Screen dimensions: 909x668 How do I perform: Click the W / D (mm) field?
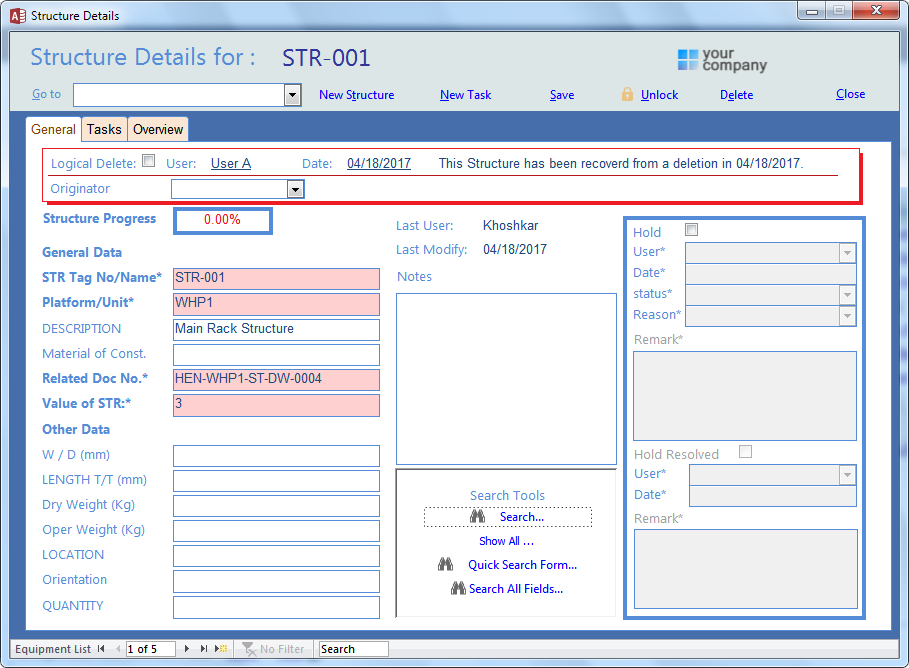coord(277,456)
